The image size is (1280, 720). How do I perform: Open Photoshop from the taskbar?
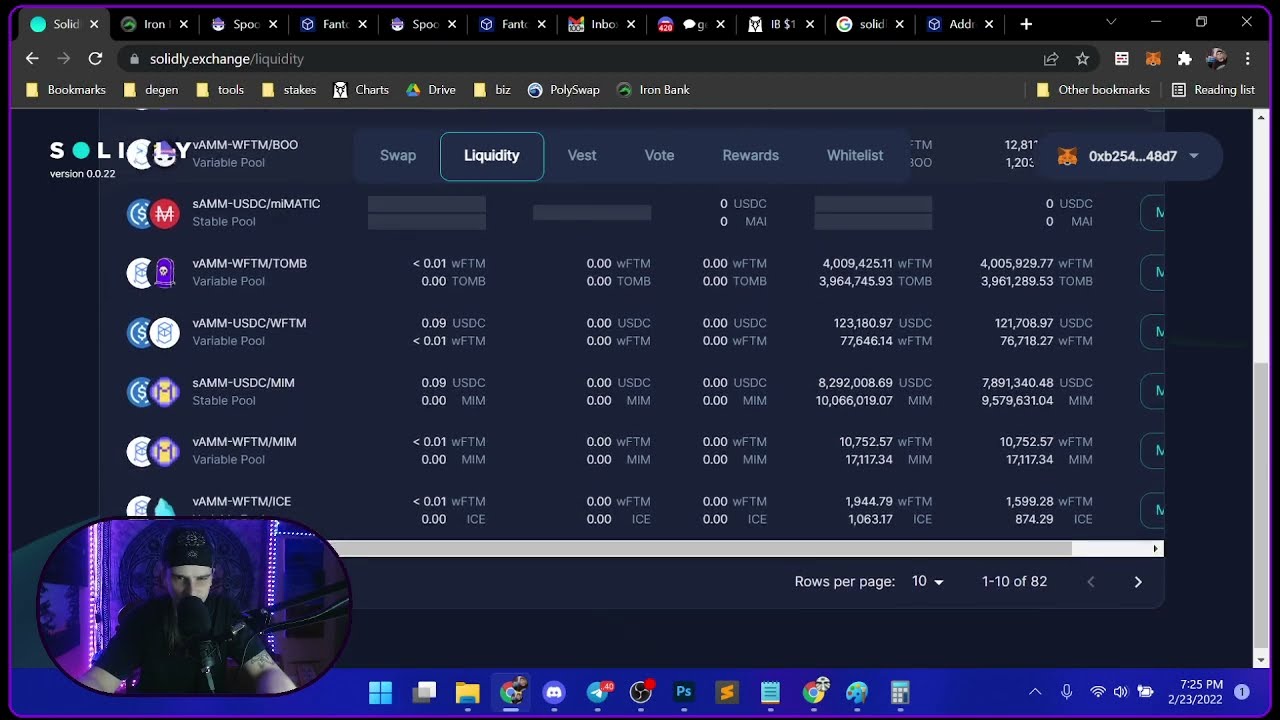[684, 692]
